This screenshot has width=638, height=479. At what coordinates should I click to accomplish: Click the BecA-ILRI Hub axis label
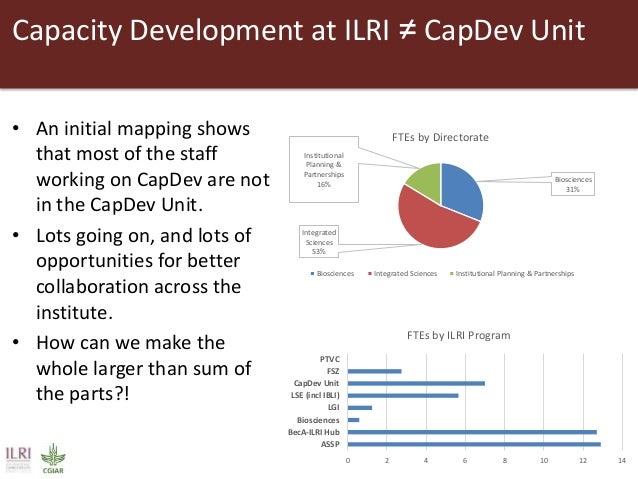click(314, 432)
